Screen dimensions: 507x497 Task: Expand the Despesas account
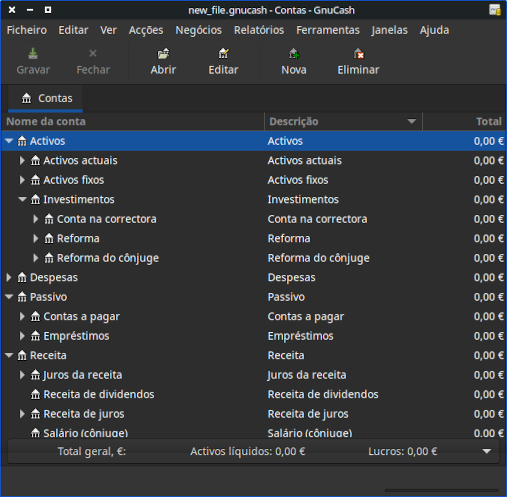pyautogui.click(x=9, y=278)
